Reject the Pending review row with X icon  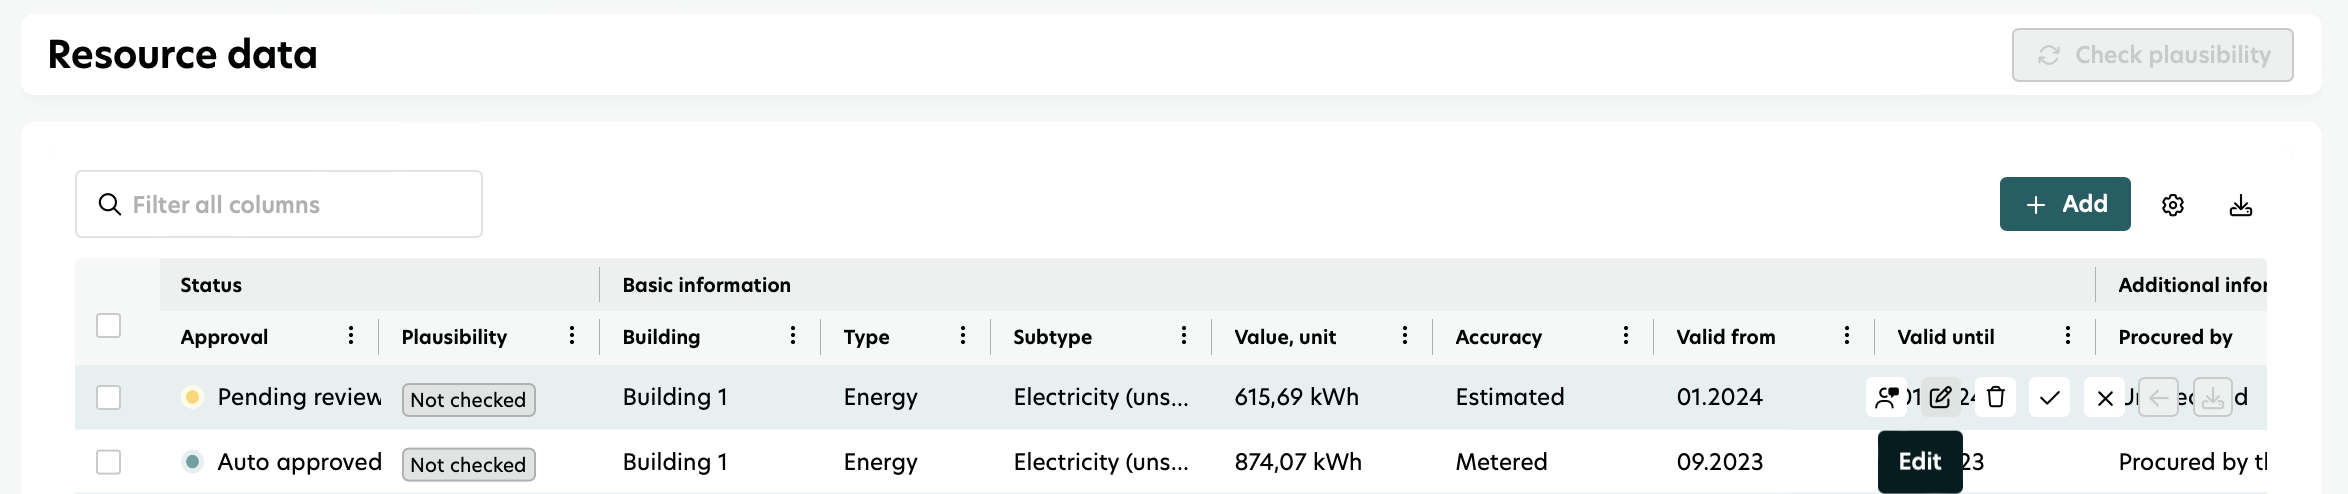click(x=2105, y=398)
